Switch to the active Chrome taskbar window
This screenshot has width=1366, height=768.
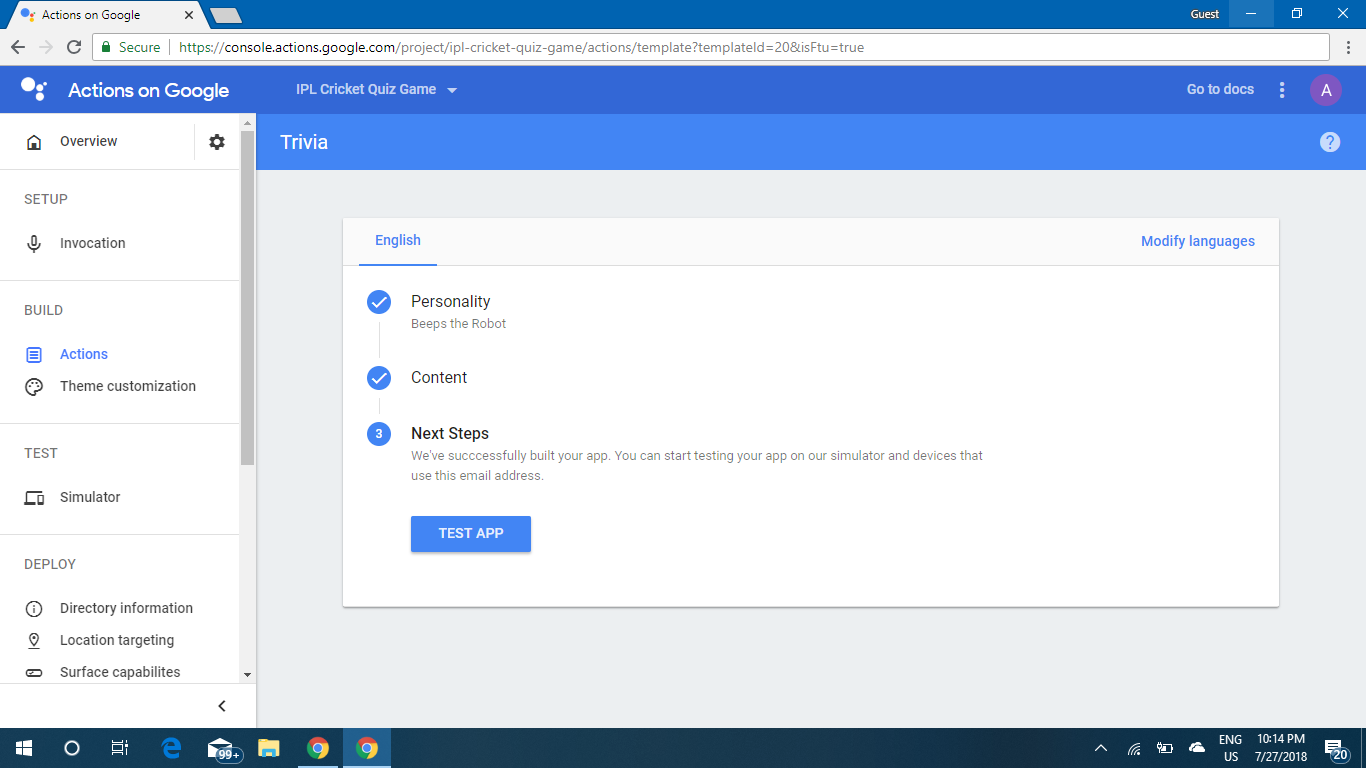click(367, 748)
